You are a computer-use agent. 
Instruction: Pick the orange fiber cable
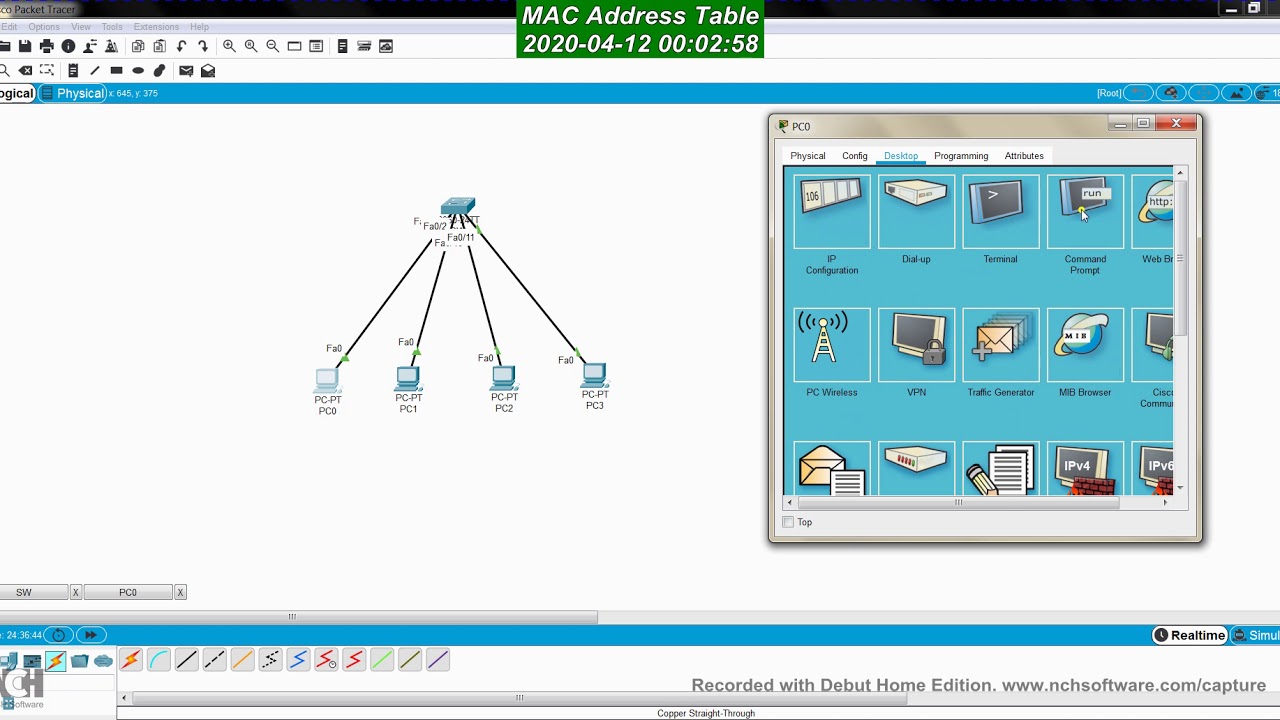(x=242, y=660)
